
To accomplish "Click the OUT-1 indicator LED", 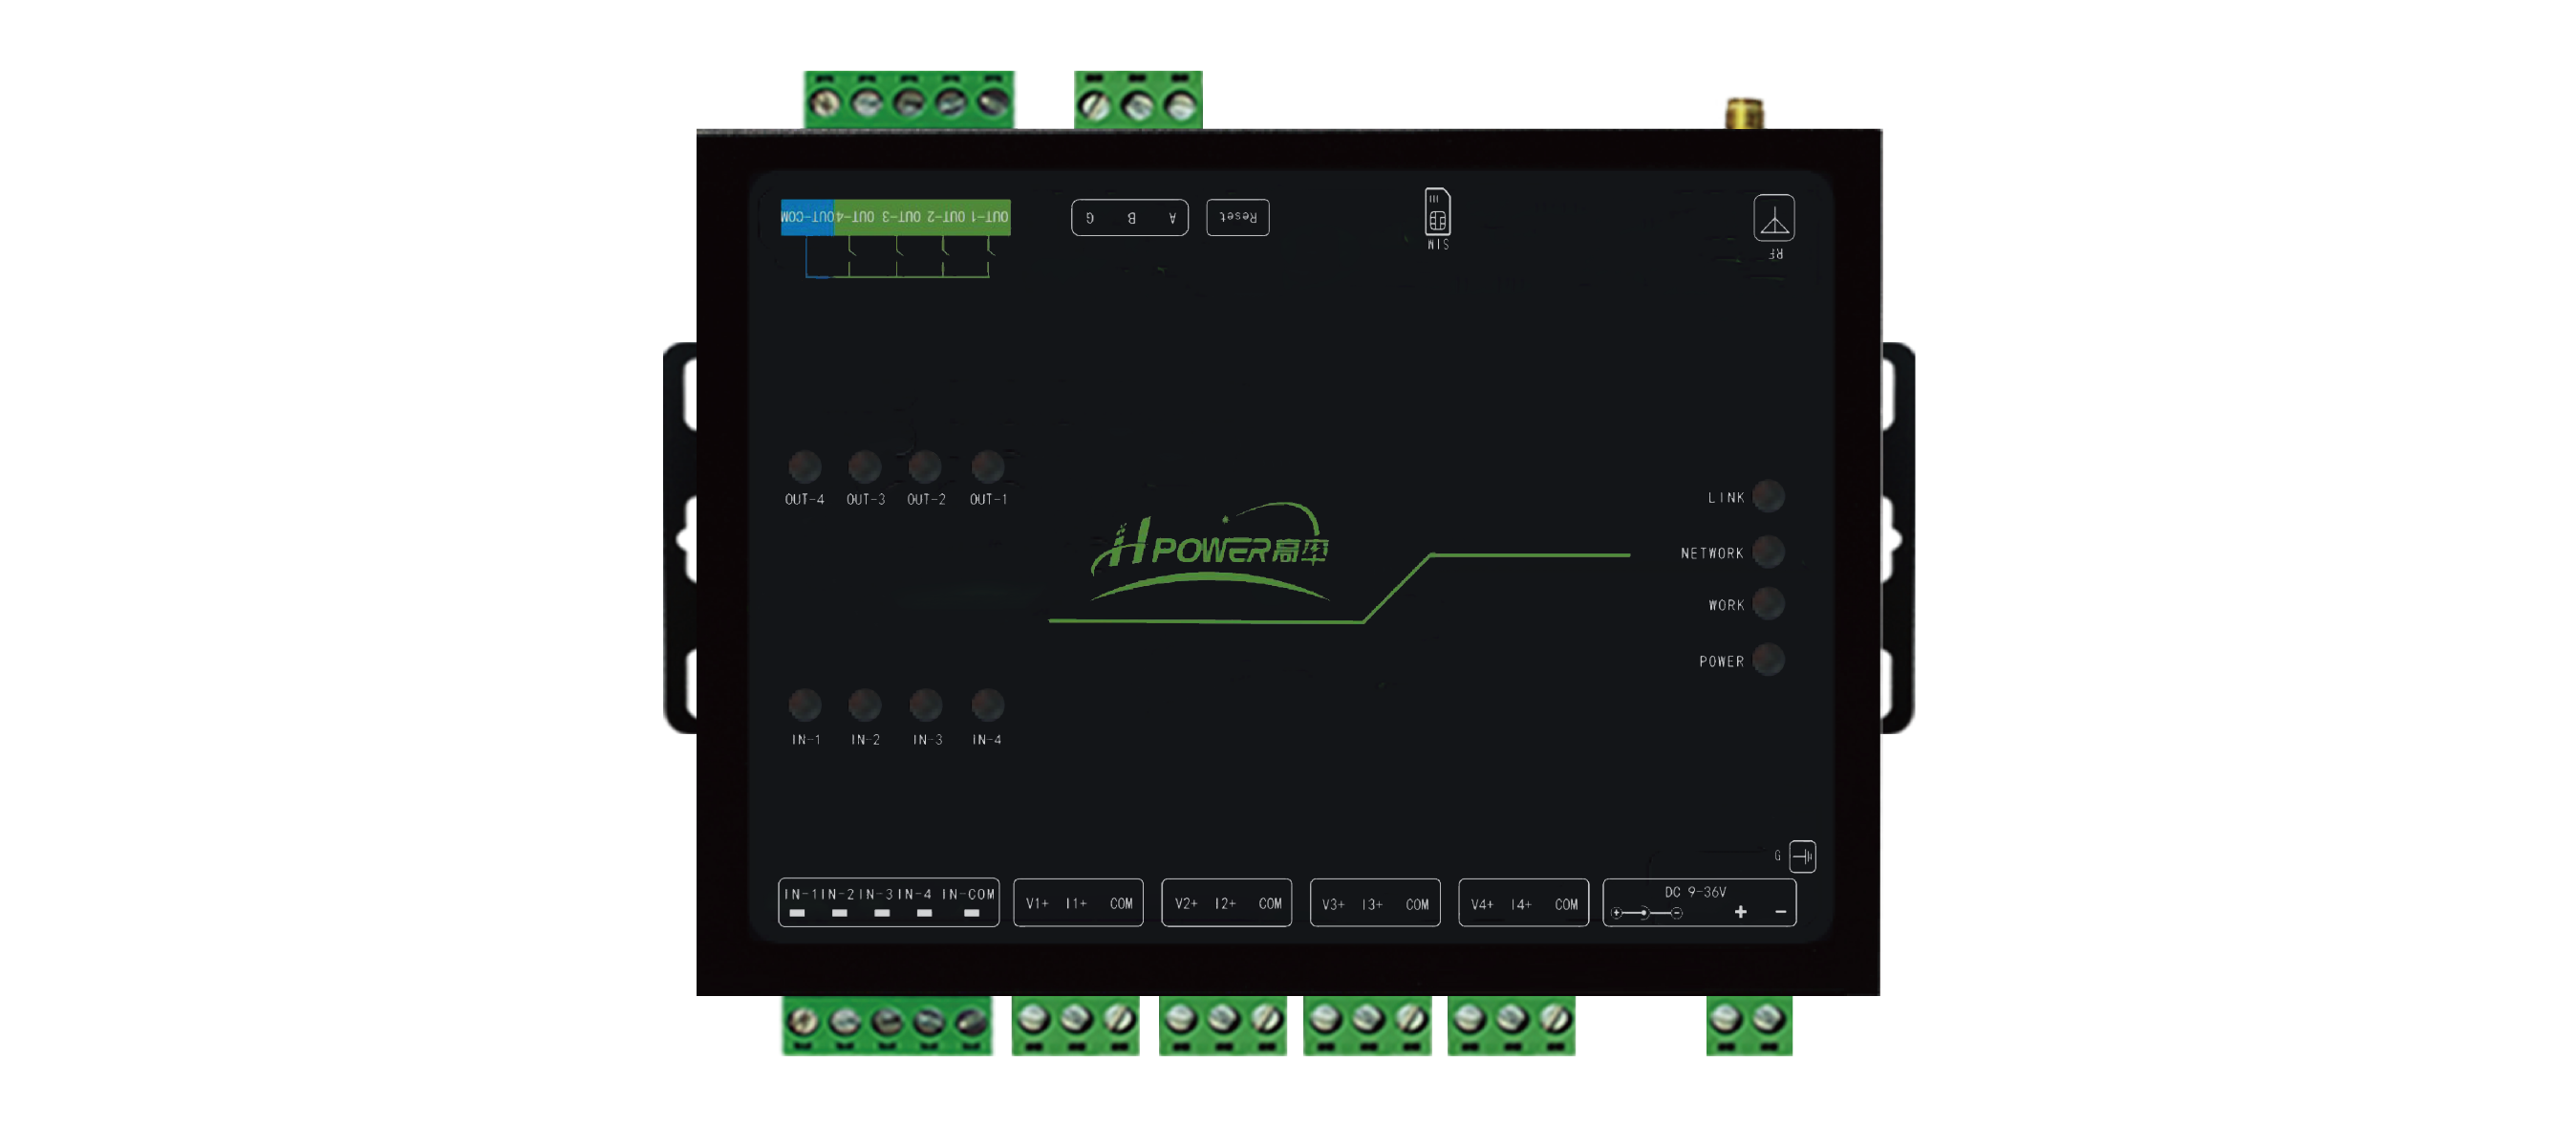I will click(987, 466).
